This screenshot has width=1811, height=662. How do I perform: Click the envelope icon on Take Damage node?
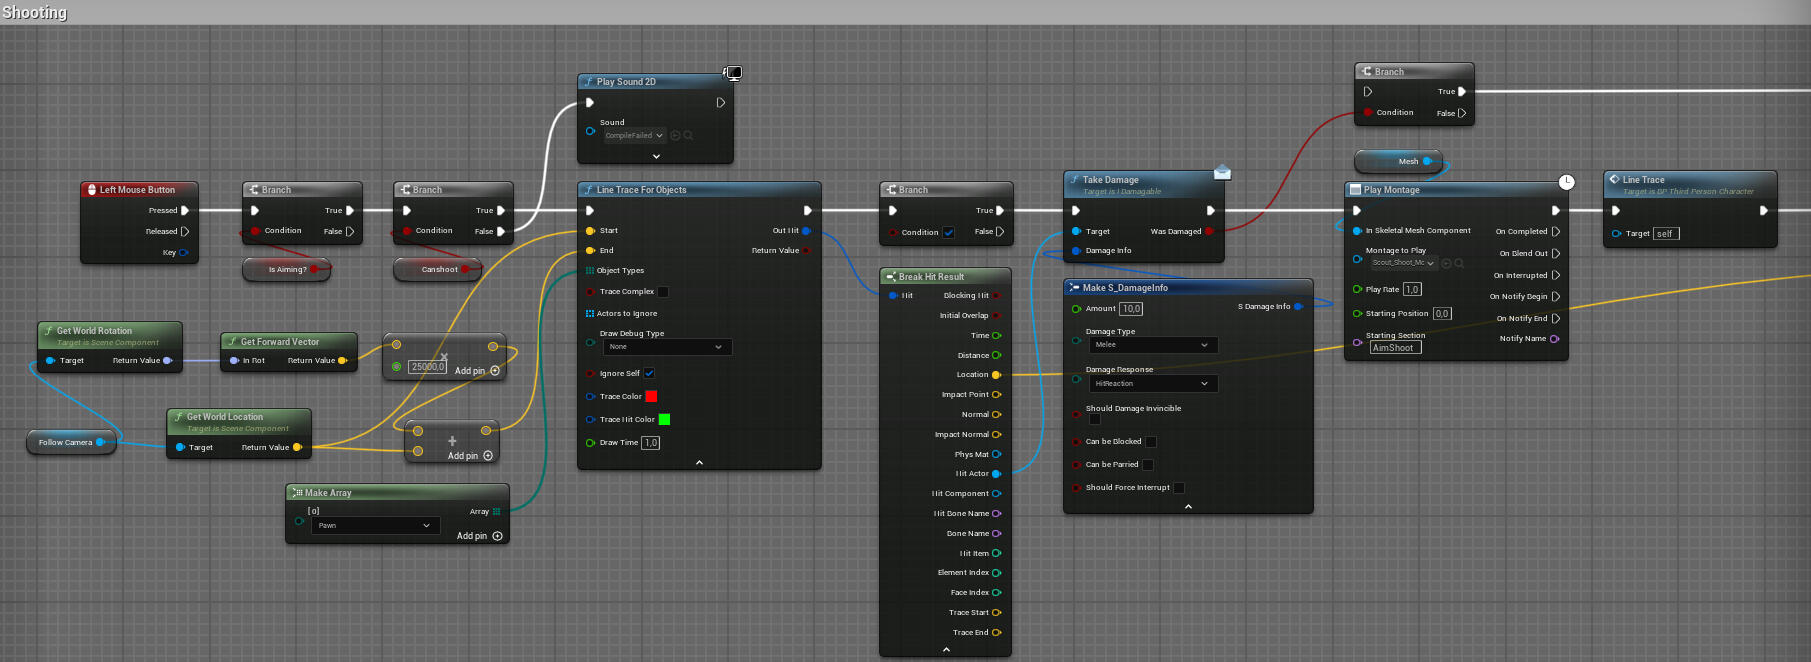click(x=1222, y=172)
